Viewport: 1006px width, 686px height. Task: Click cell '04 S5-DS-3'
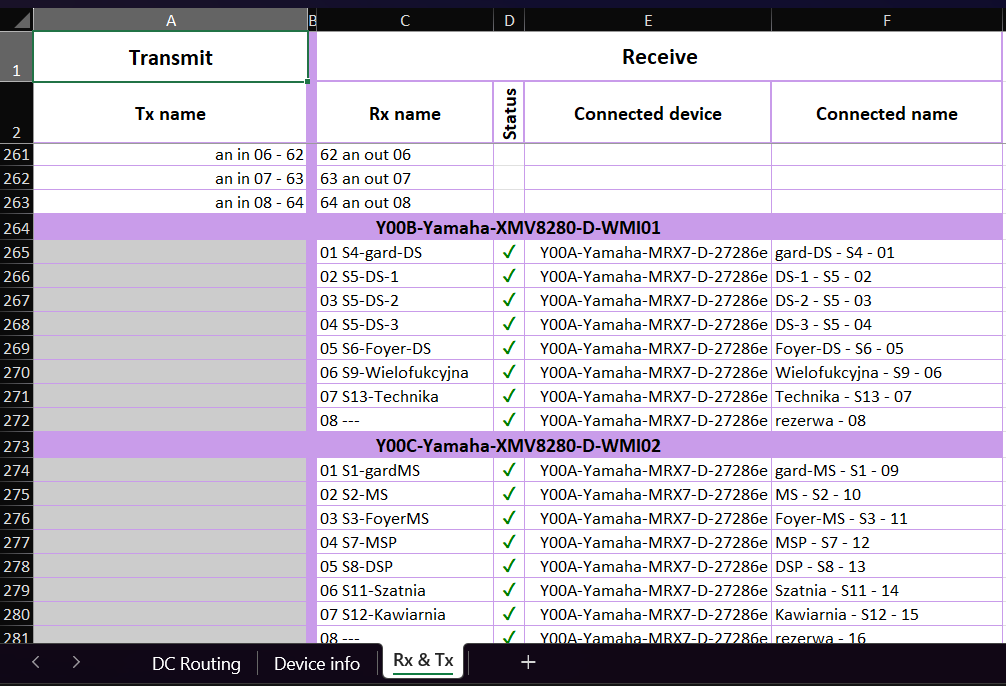[x=405, y=324]
